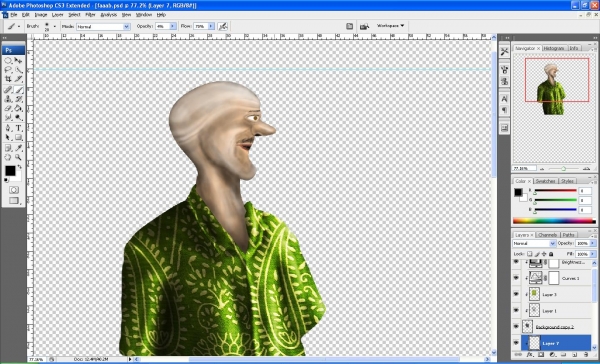Select the Hand tool
The image size is (600, 364).
(x=8, y=157)
